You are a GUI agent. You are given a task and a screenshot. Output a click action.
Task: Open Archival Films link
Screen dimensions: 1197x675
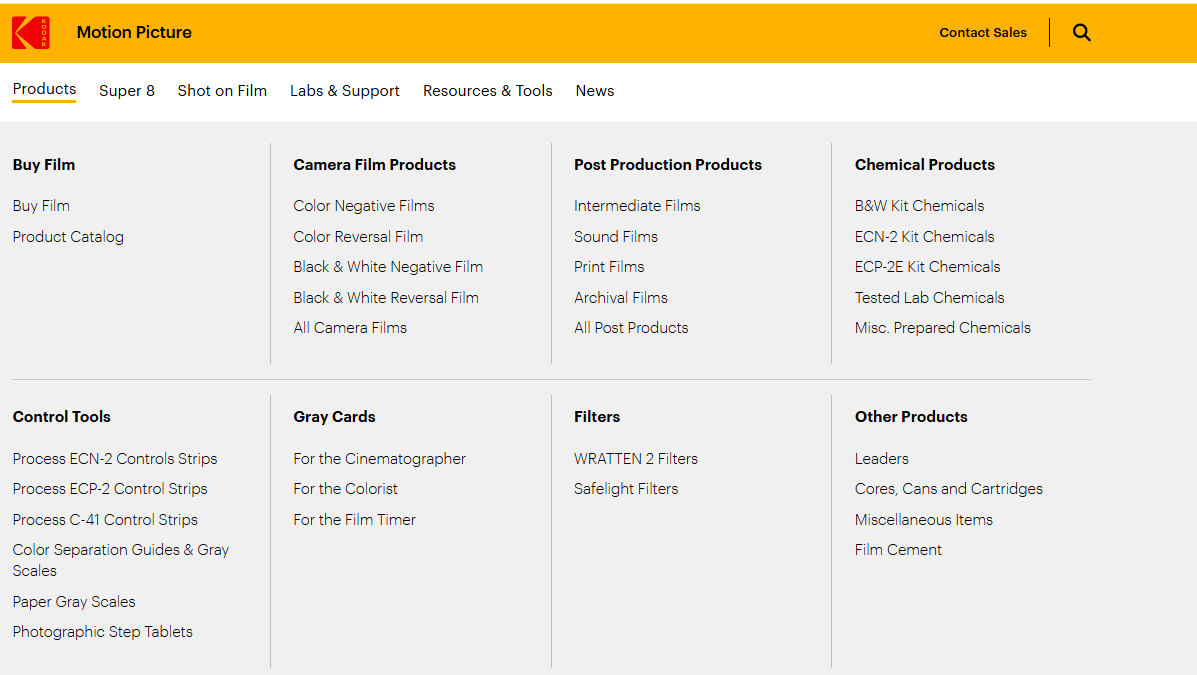pos(621,298)
